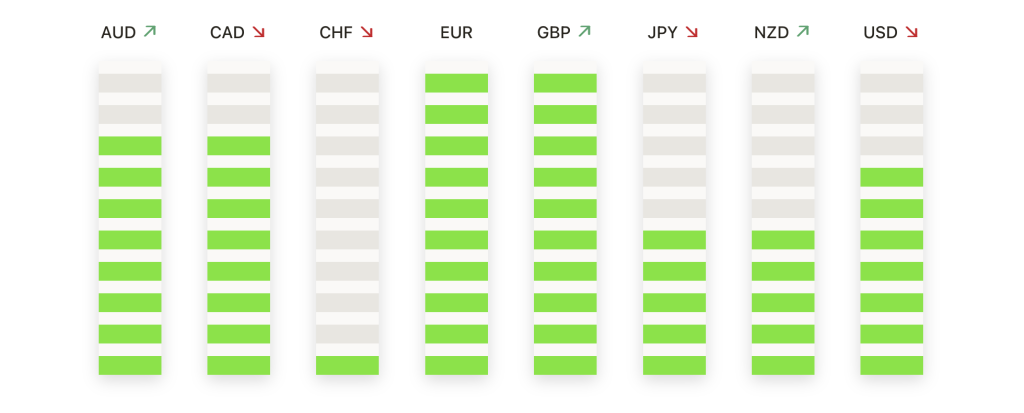Click the bottom green bar in CAD column
This screenshot has width=1024, height=413.
click(238, 365)
